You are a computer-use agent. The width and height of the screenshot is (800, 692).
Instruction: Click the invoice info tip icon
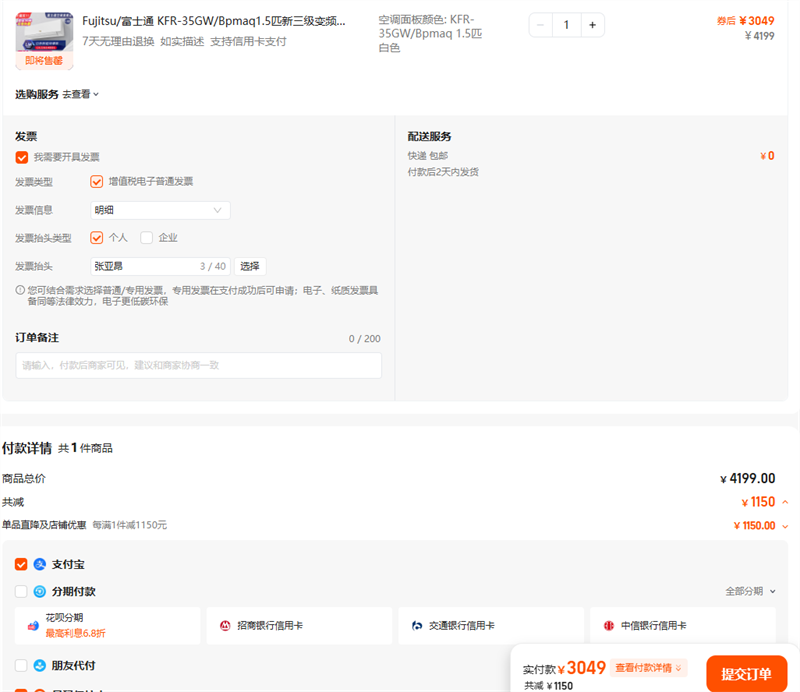[20, 290]
